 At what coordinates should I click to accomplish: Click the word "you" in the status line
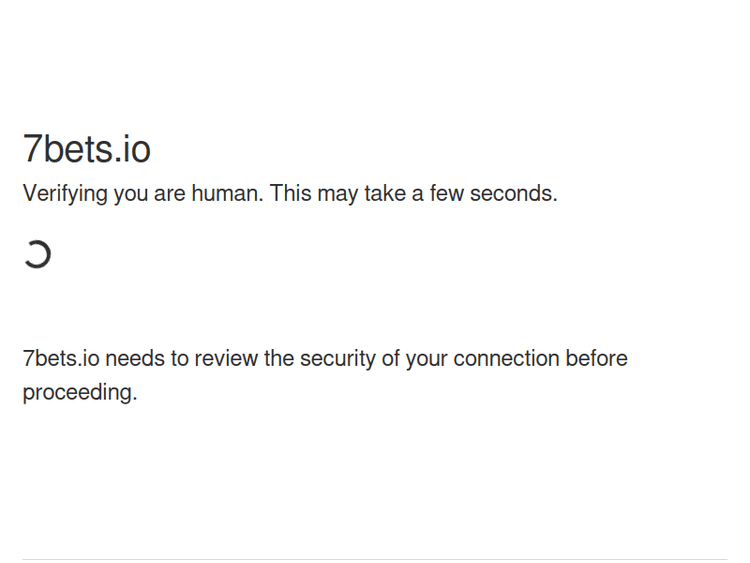130,194
